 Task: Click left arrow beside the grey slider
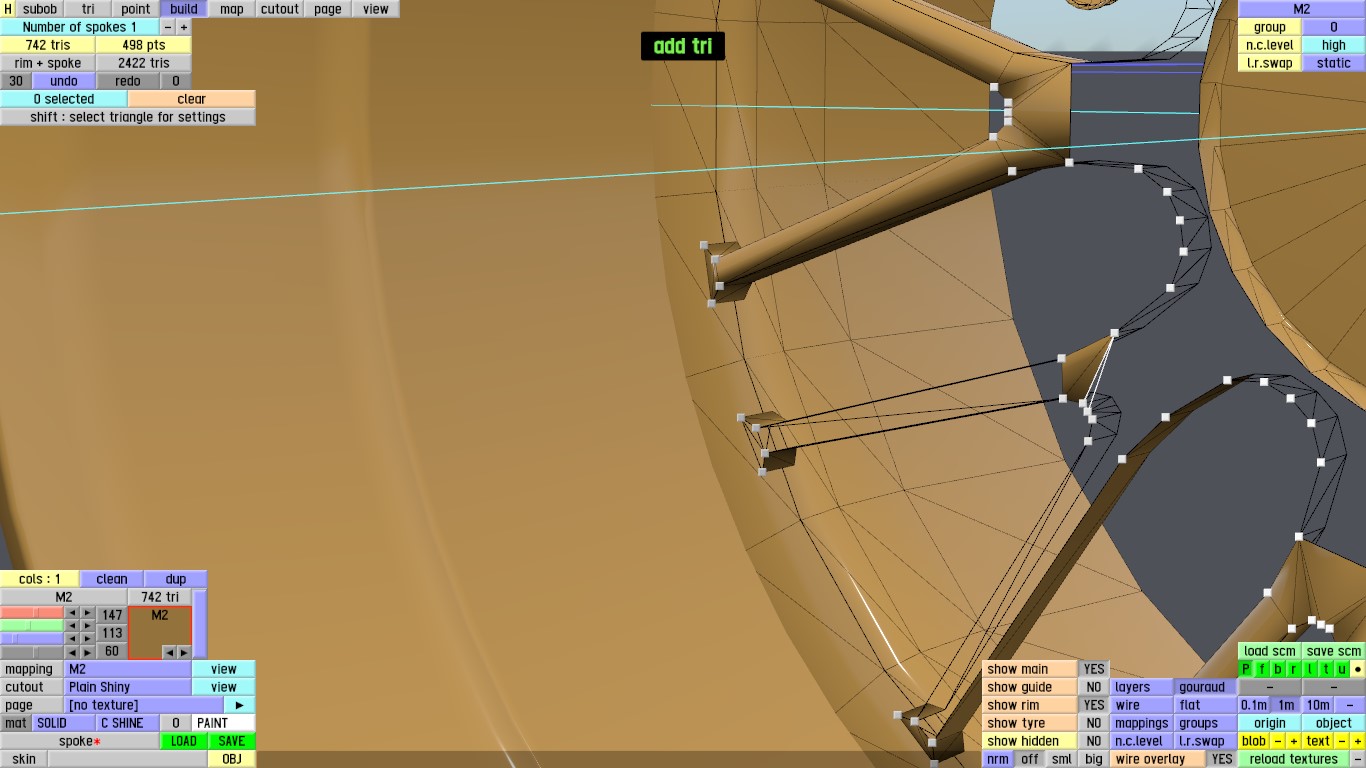[x=72, y=652]
